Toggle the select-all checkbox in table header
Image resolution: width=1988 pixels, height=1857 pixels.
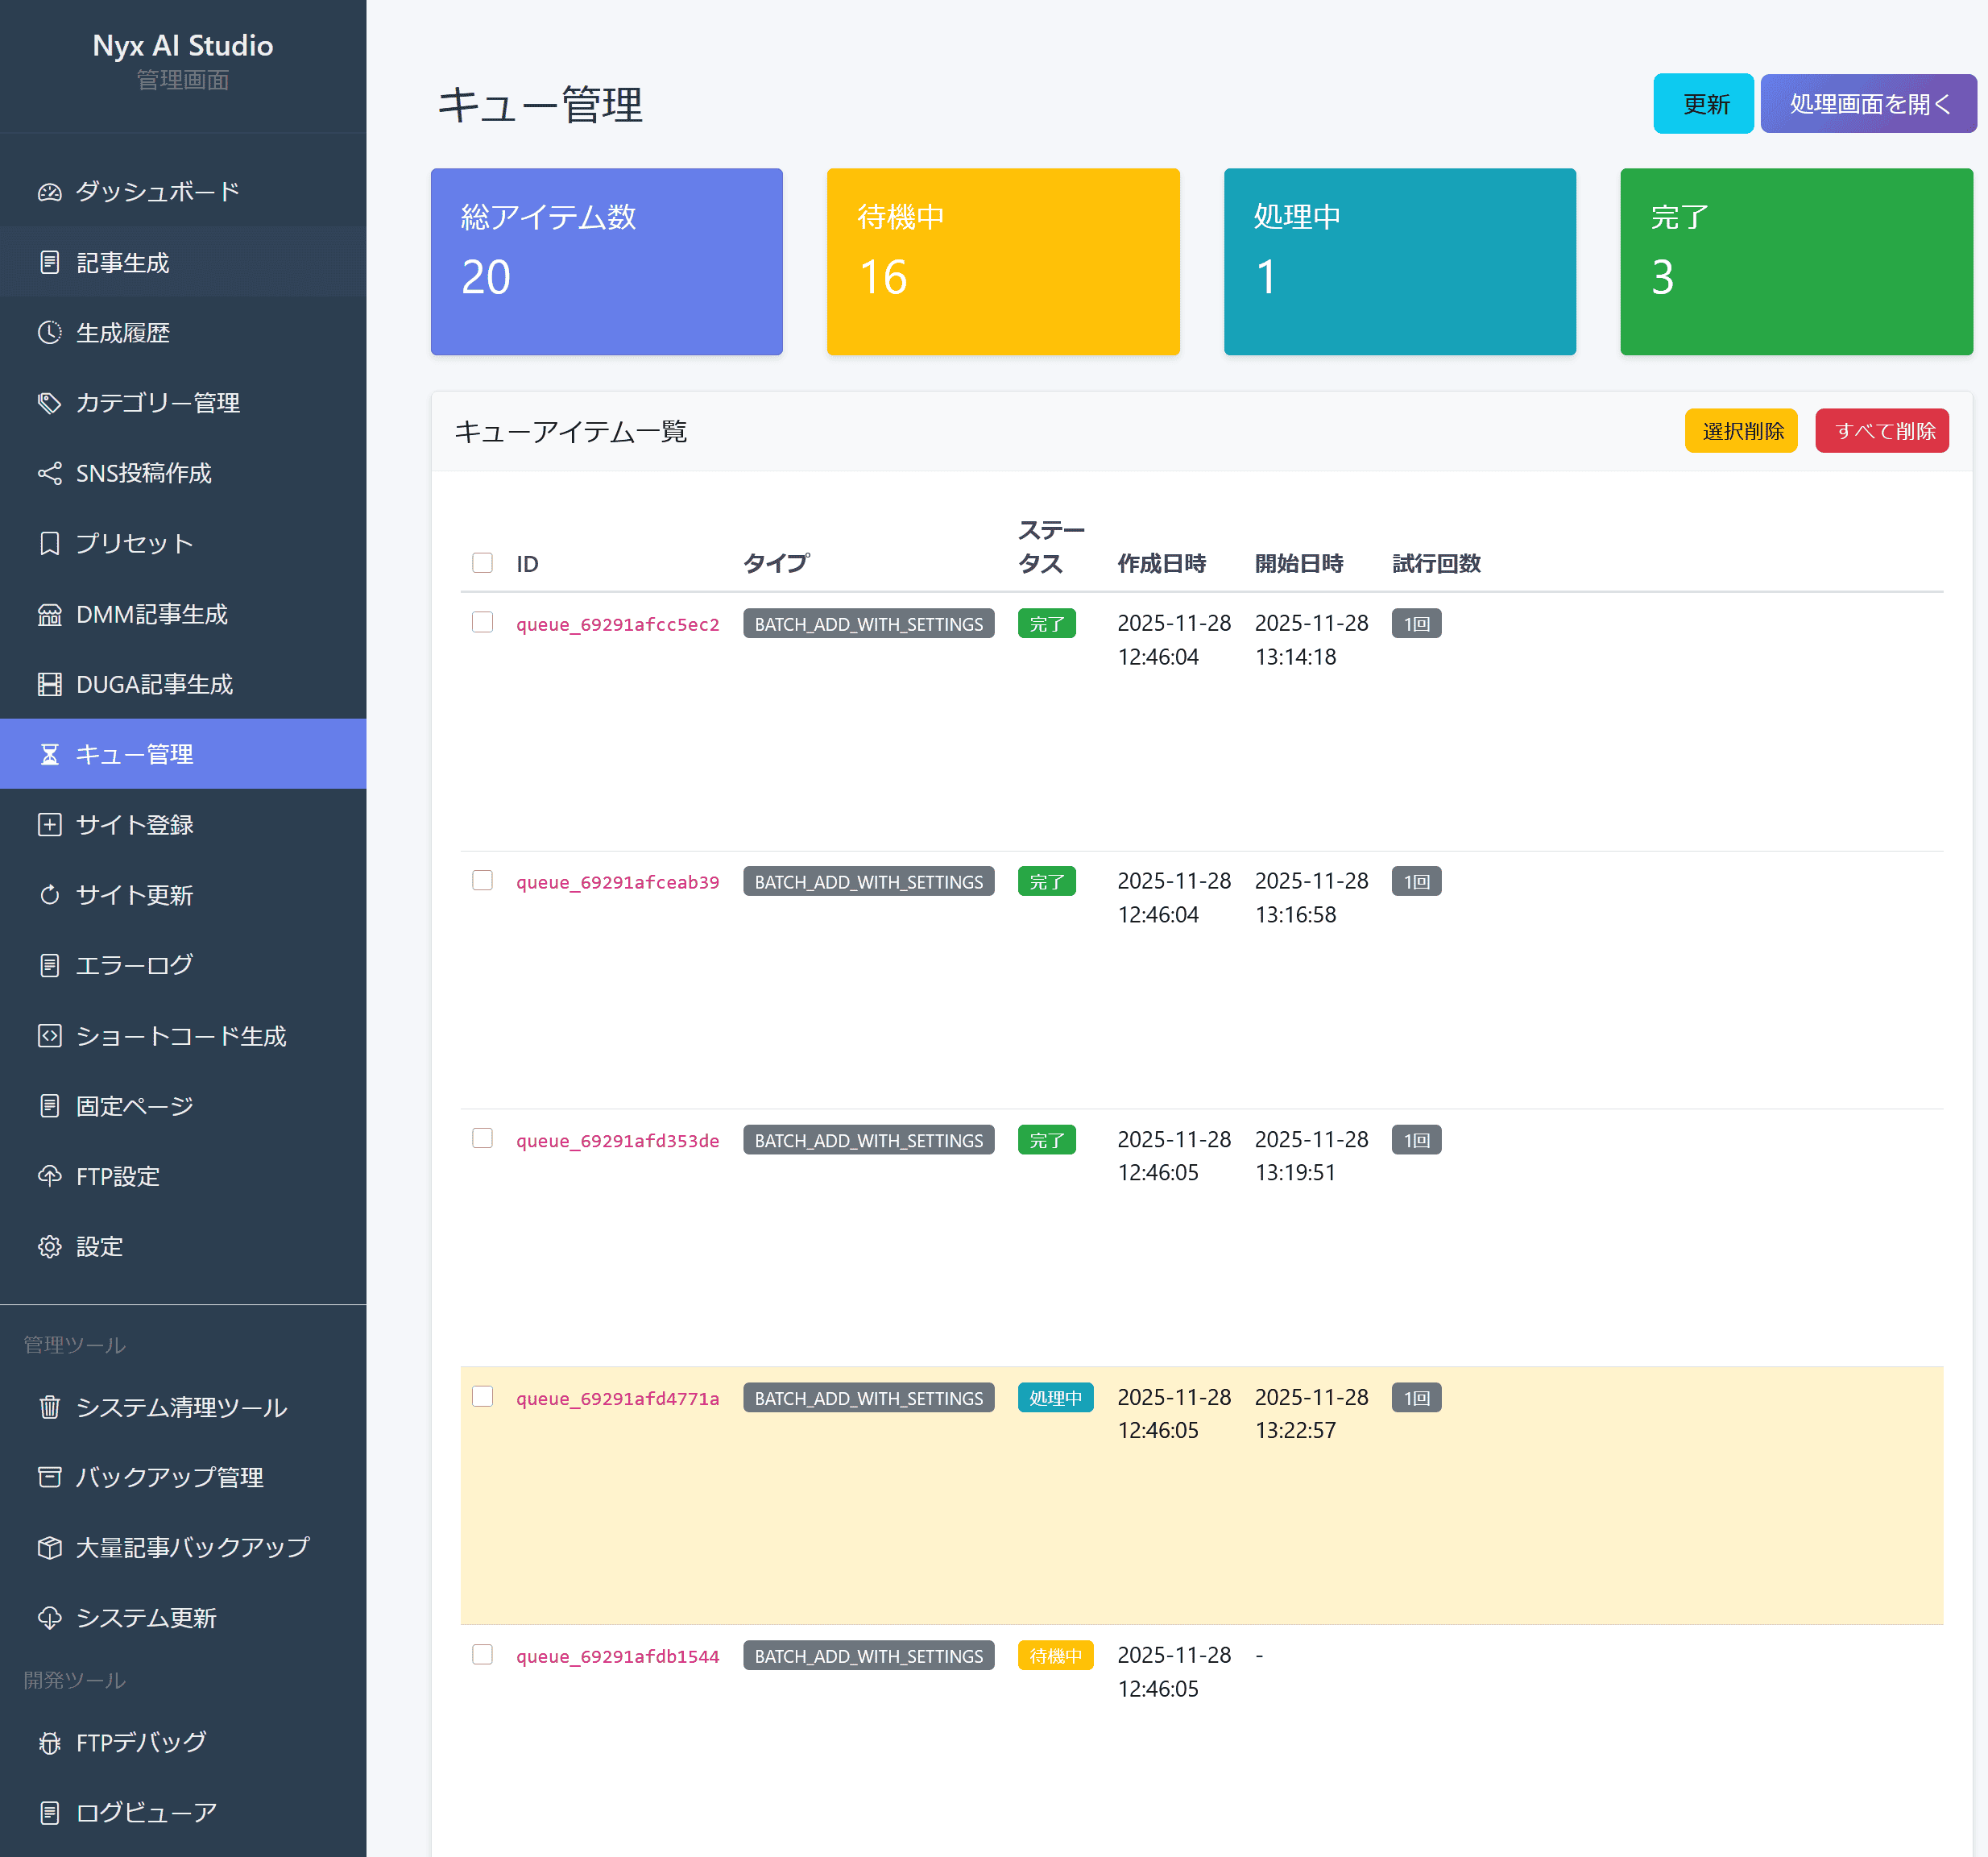pos(482,562)
